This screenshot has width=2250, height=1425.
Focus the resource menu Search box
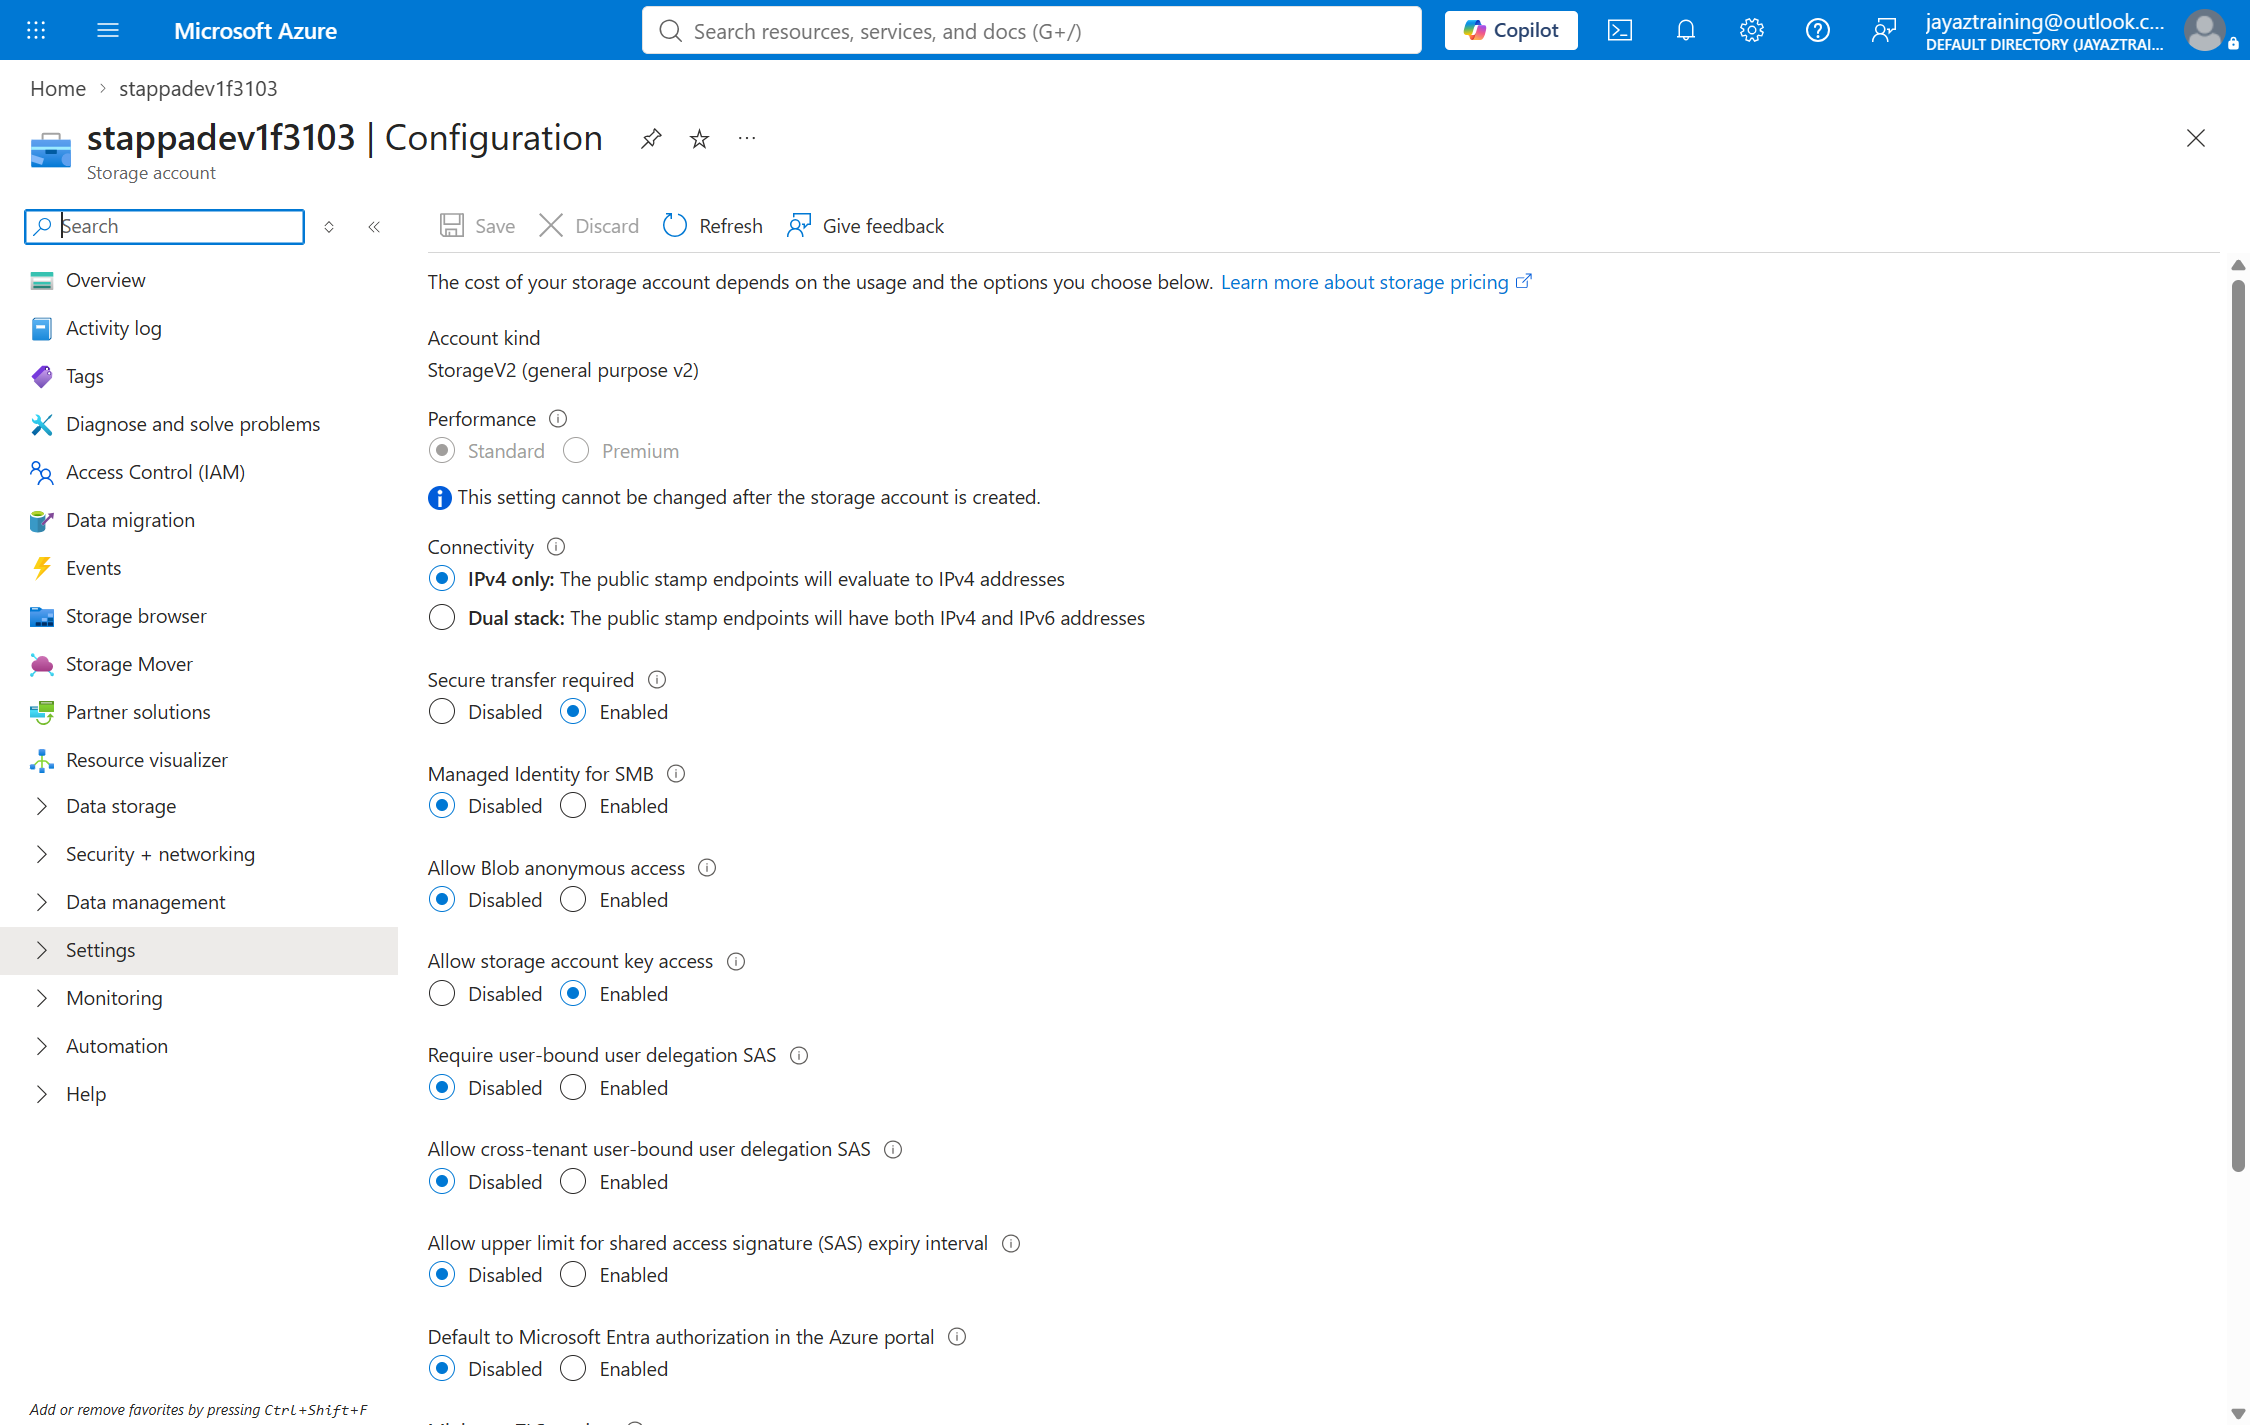[164, 227]
